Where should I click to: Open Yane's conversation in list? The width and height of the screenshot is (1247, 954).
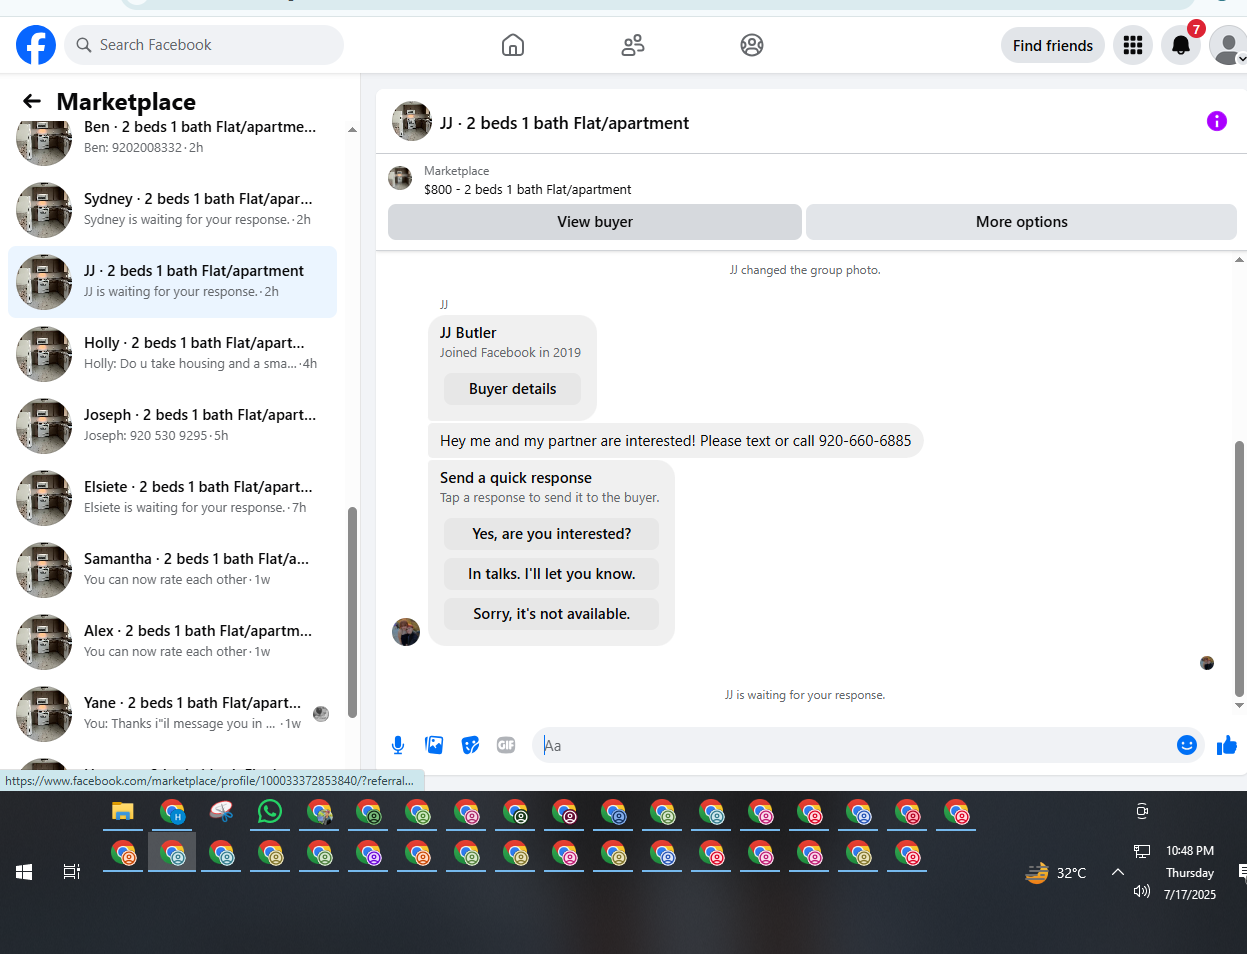(x=172, y=714)
